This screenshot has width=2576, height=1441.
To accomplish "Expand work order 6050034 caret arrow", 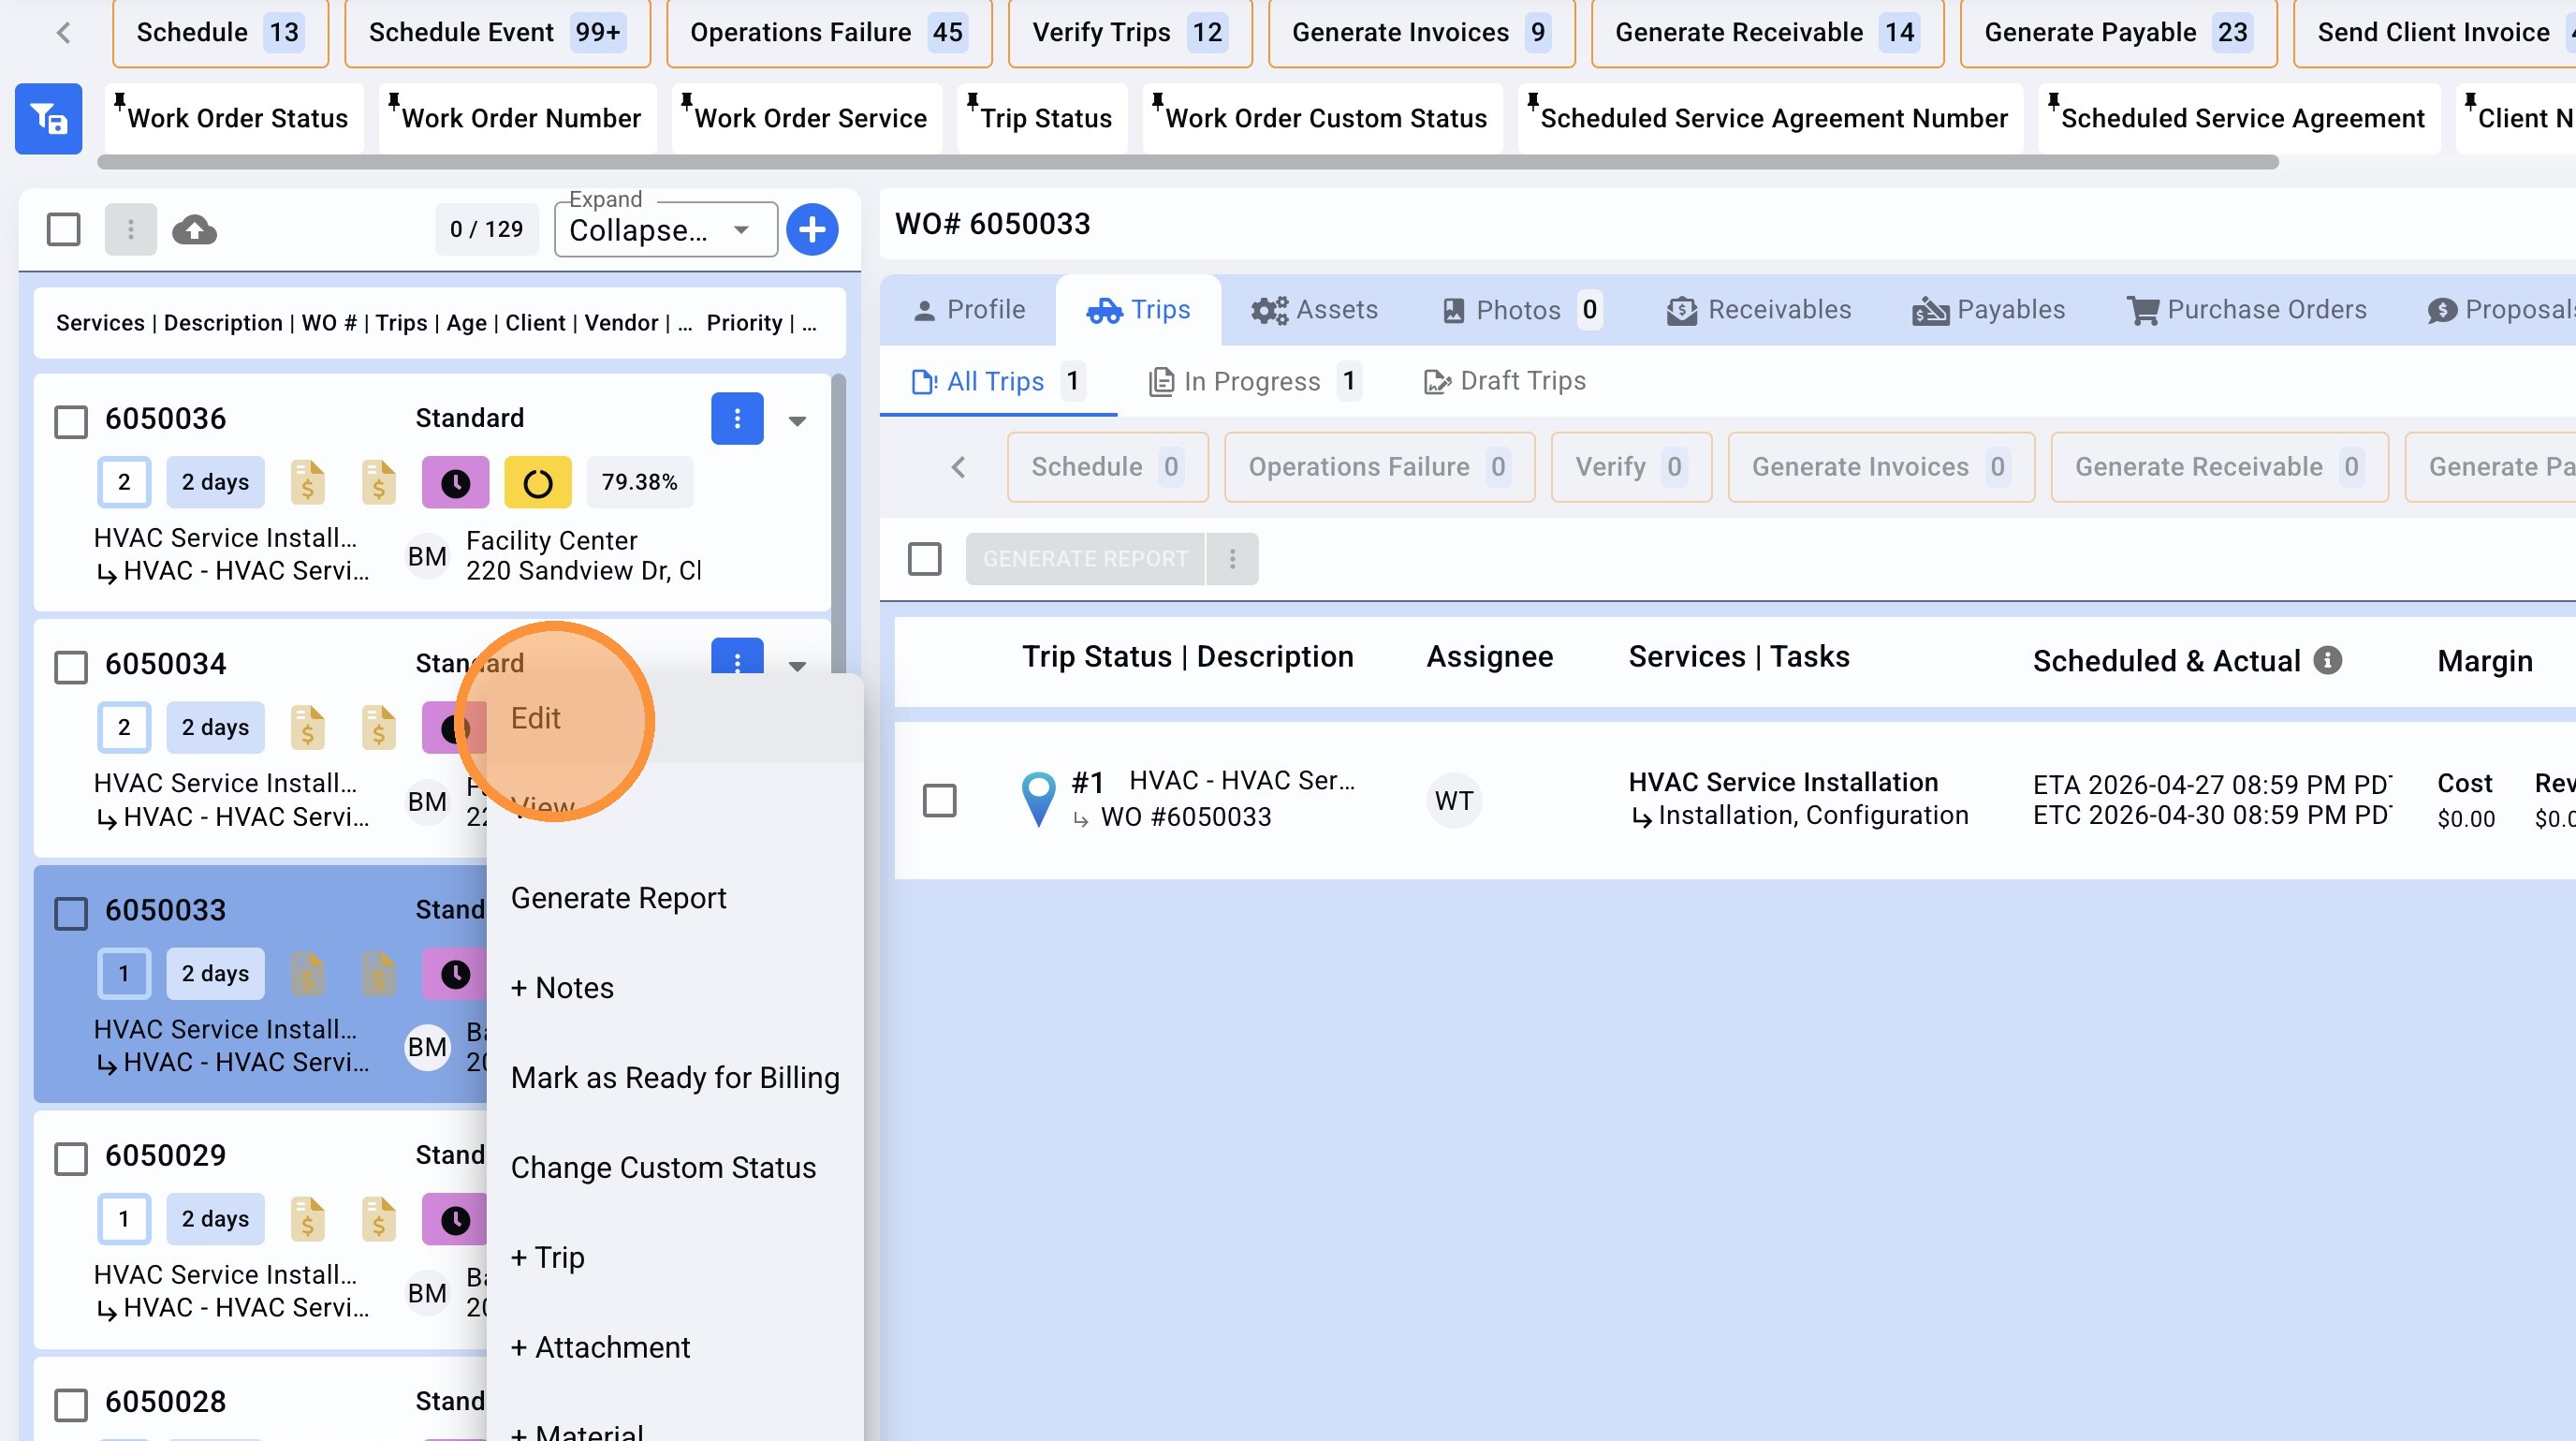I will click(797, 666).
